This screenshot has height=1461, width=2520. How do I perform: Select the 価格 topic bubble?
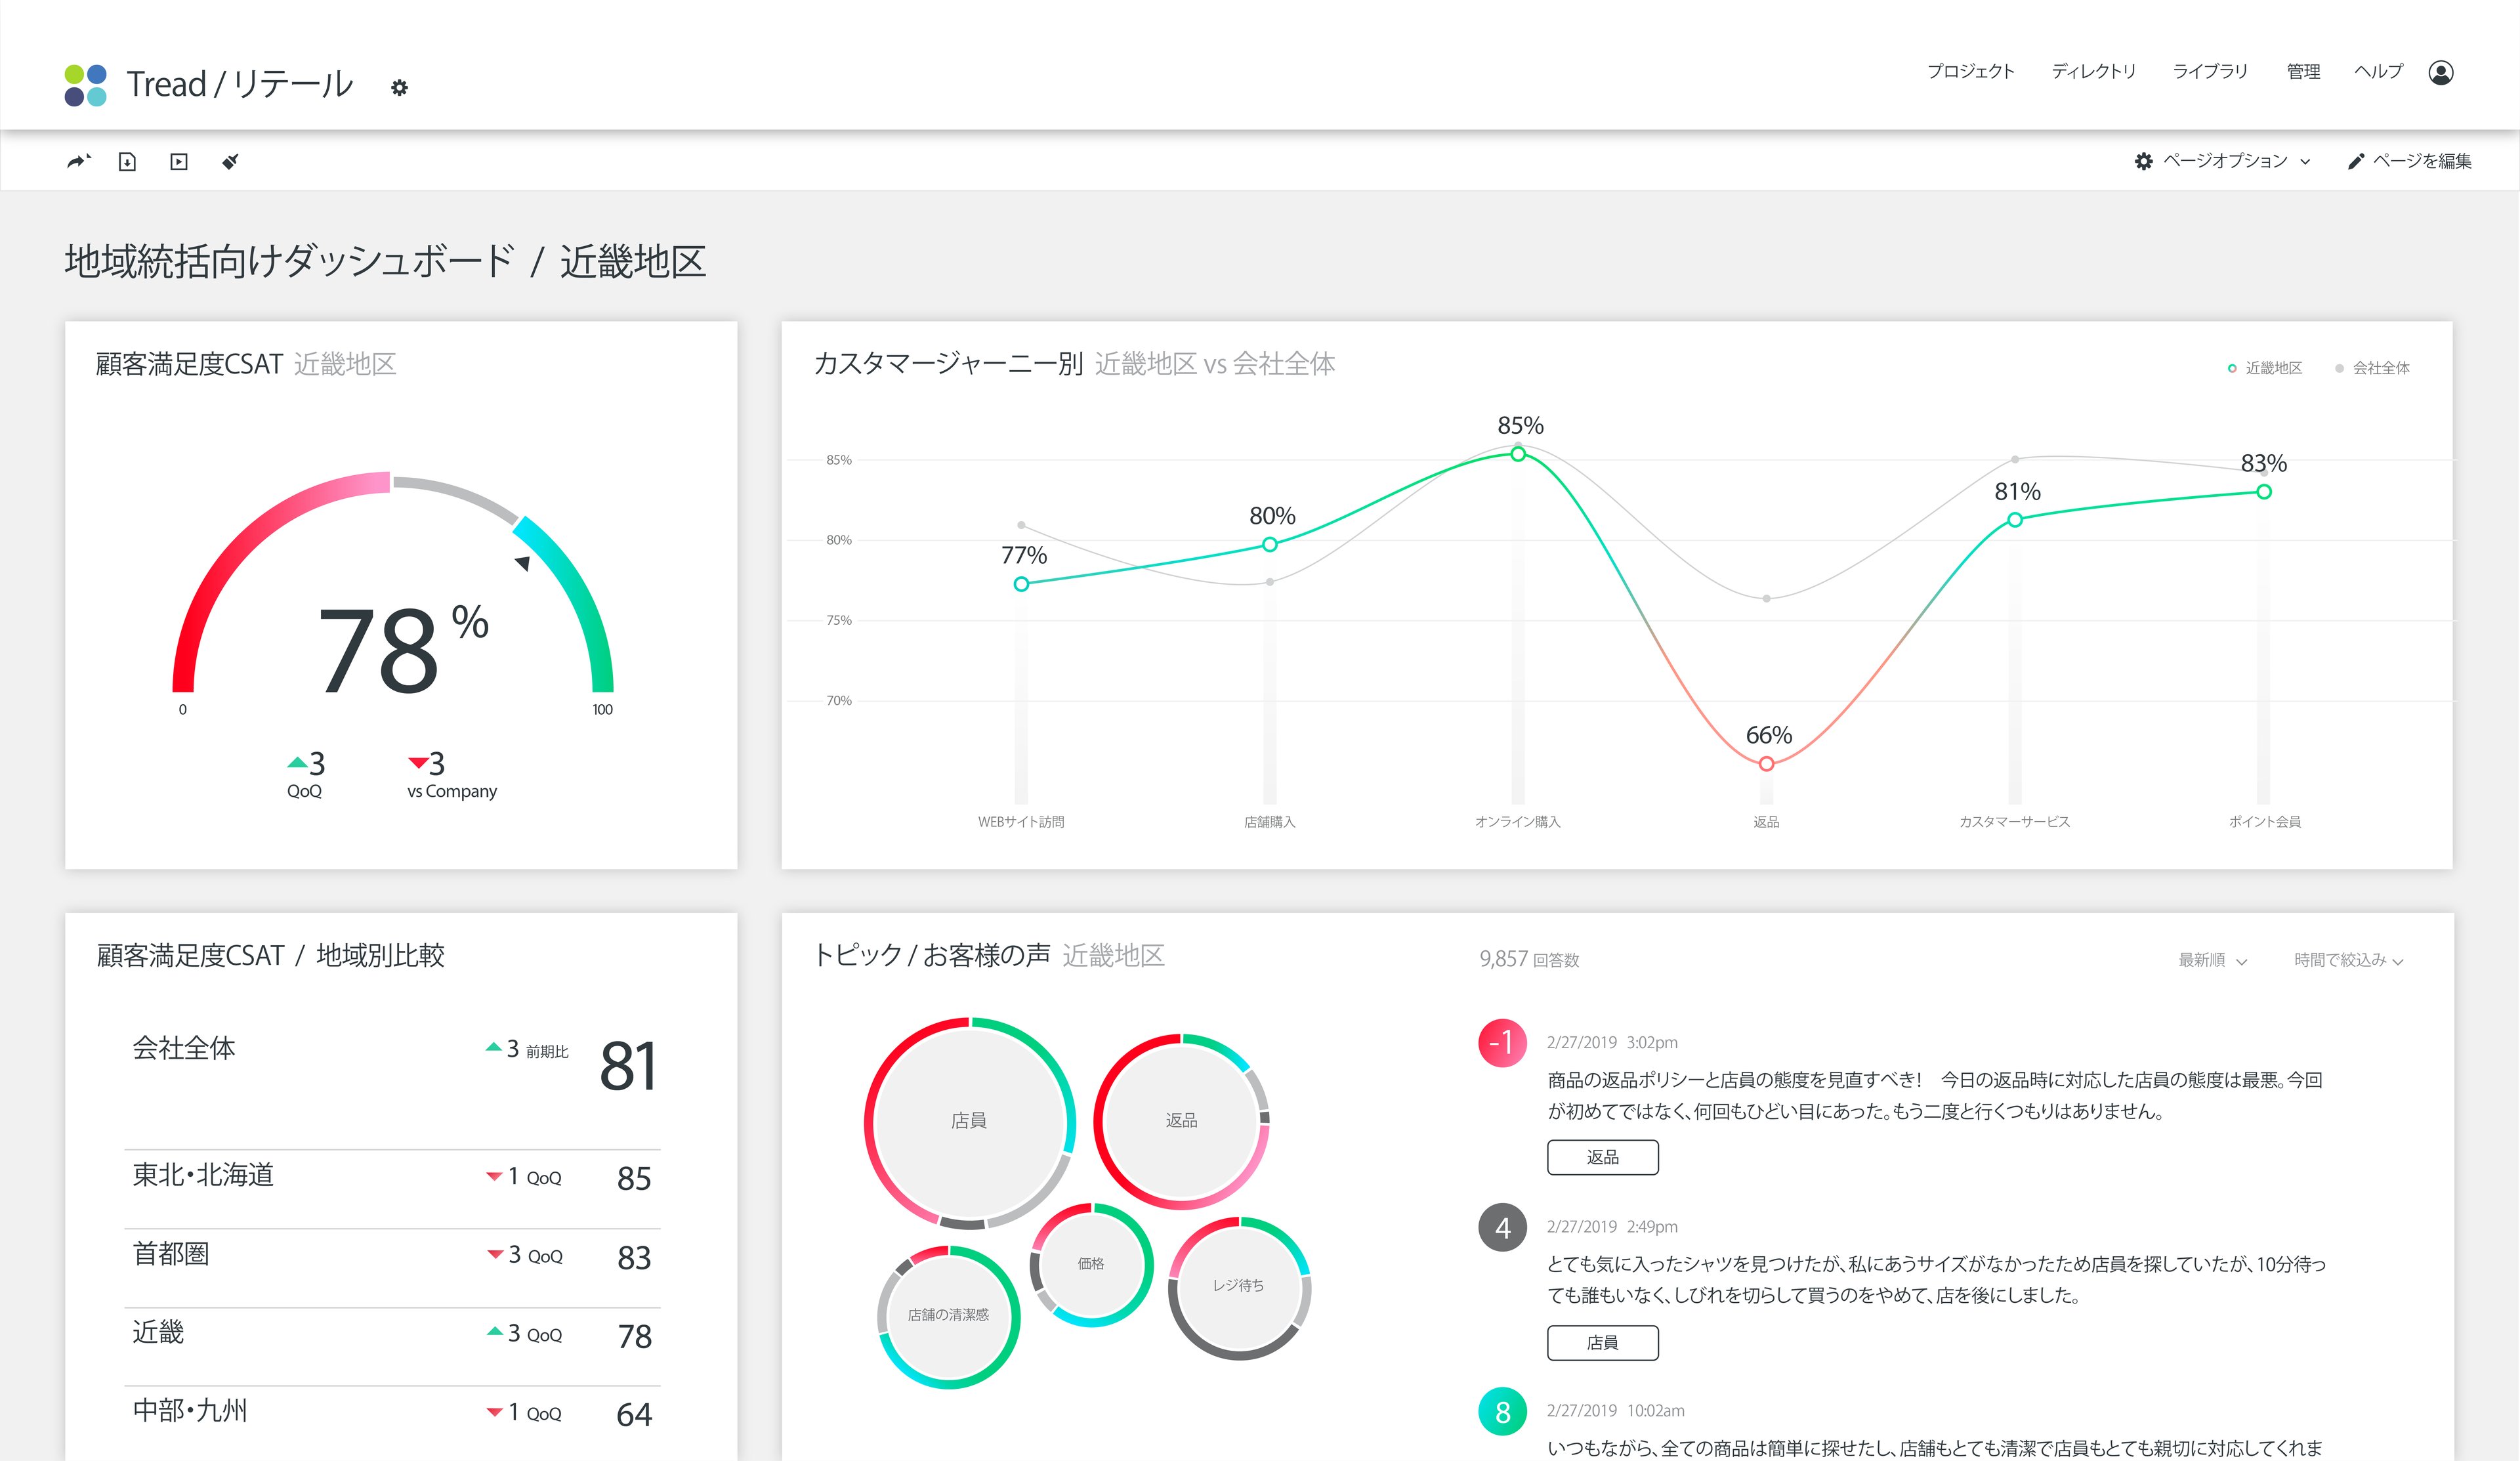(1091, 1264)
